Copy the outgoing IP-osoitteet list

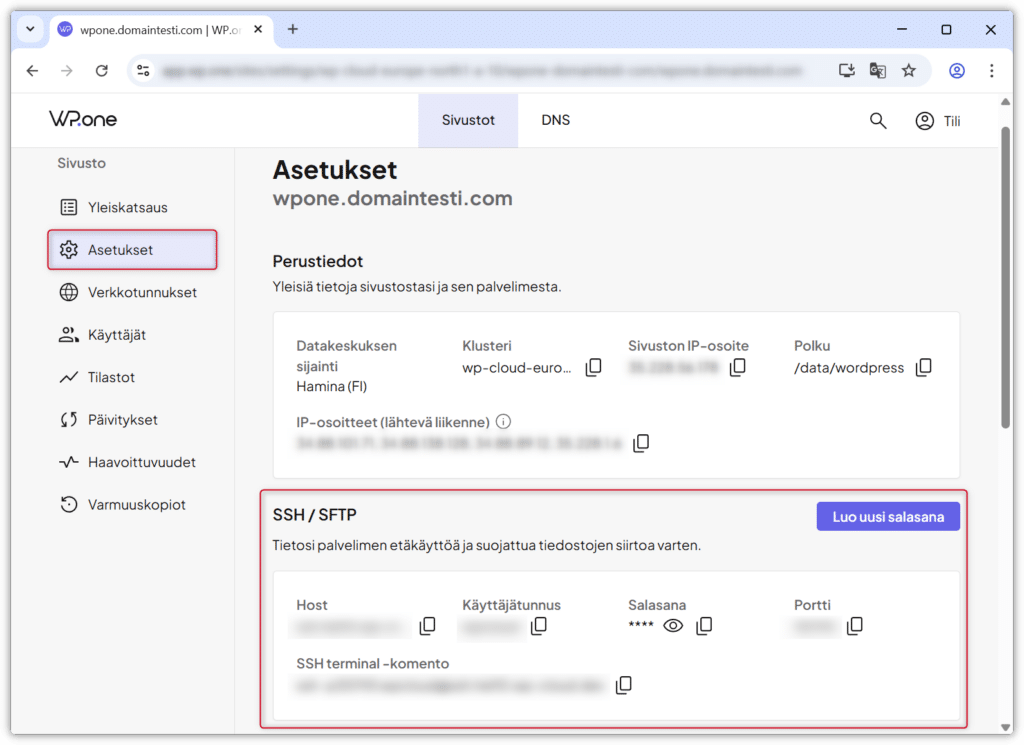(641, 442)
